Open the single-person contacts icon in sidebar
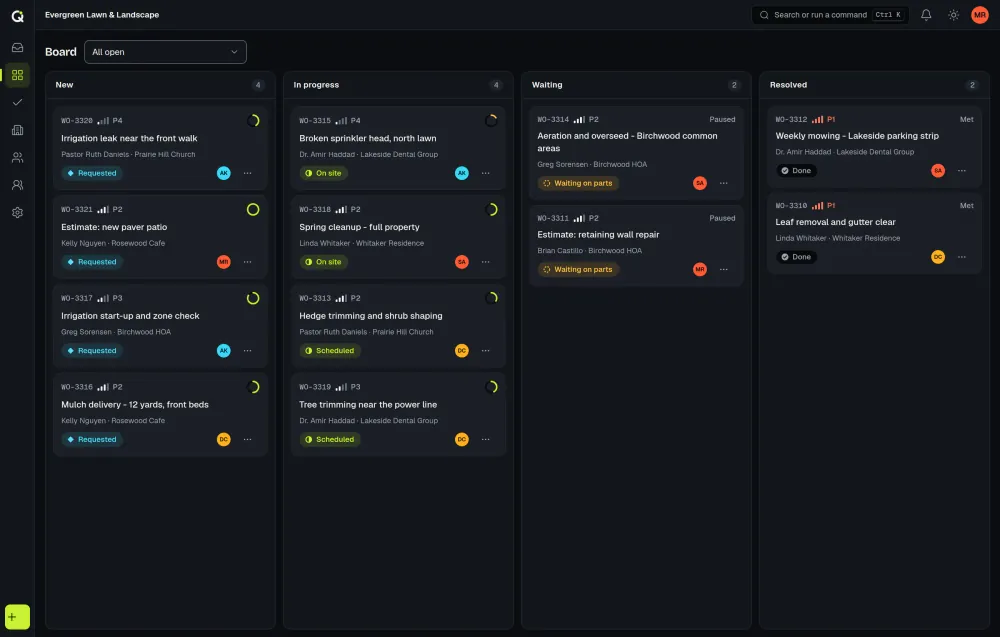This screenshot has height=637, width=1000. (x=17, y=185)
